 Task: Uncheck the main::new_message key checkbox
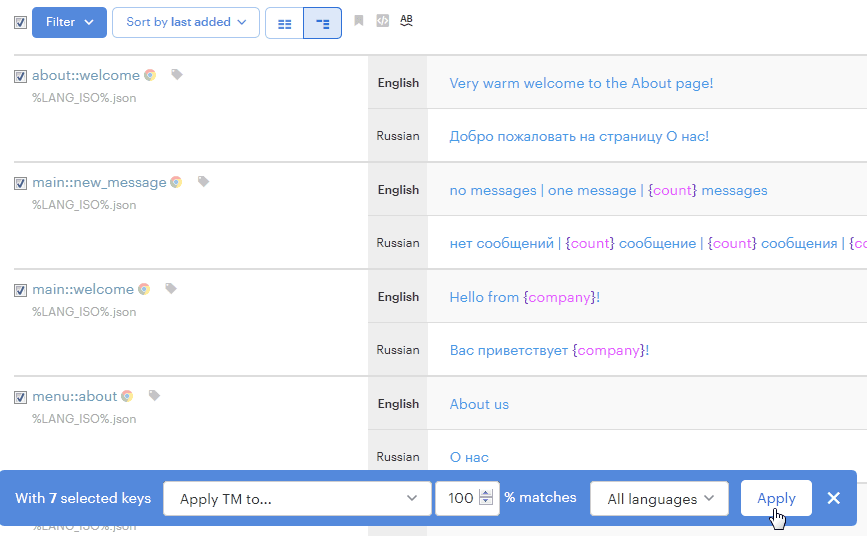pyautogui.click(x=20, y=183)
